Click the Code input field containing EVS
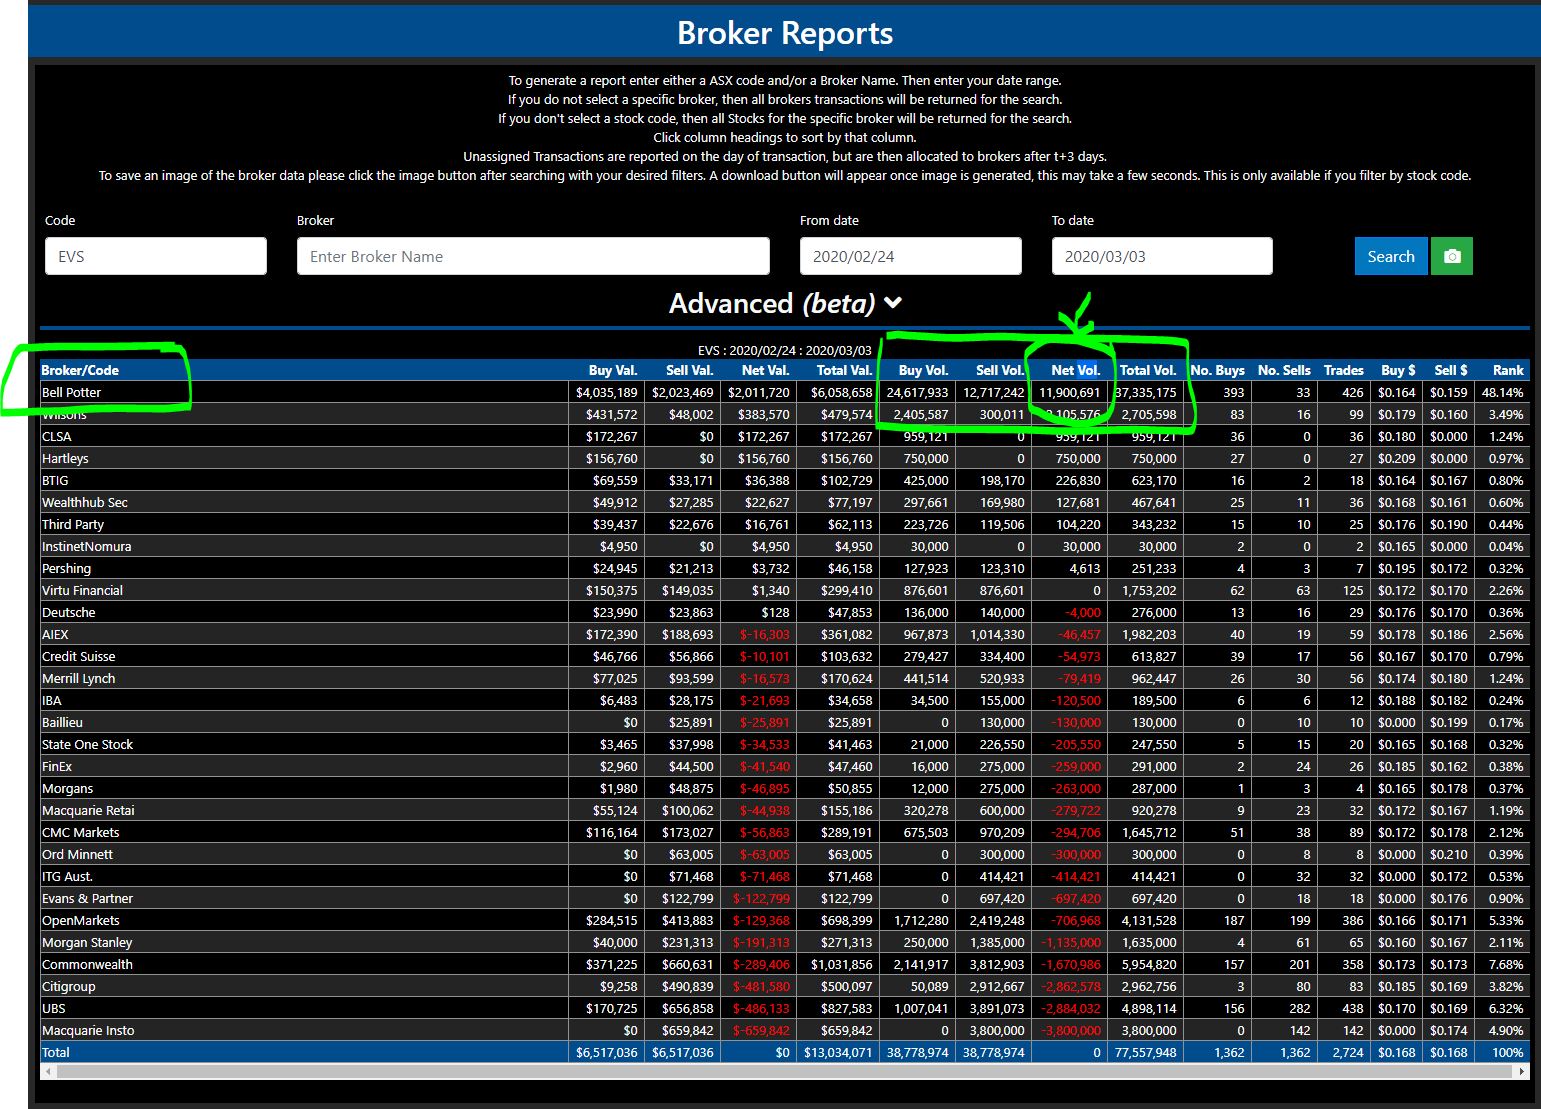 tap(156, 256)
